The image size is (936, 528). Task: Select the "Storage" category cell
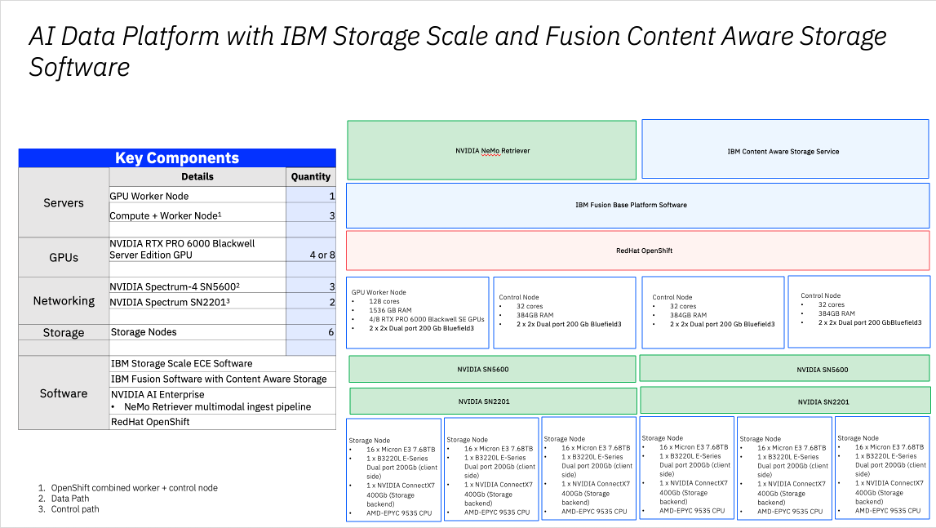coord(63,332)
